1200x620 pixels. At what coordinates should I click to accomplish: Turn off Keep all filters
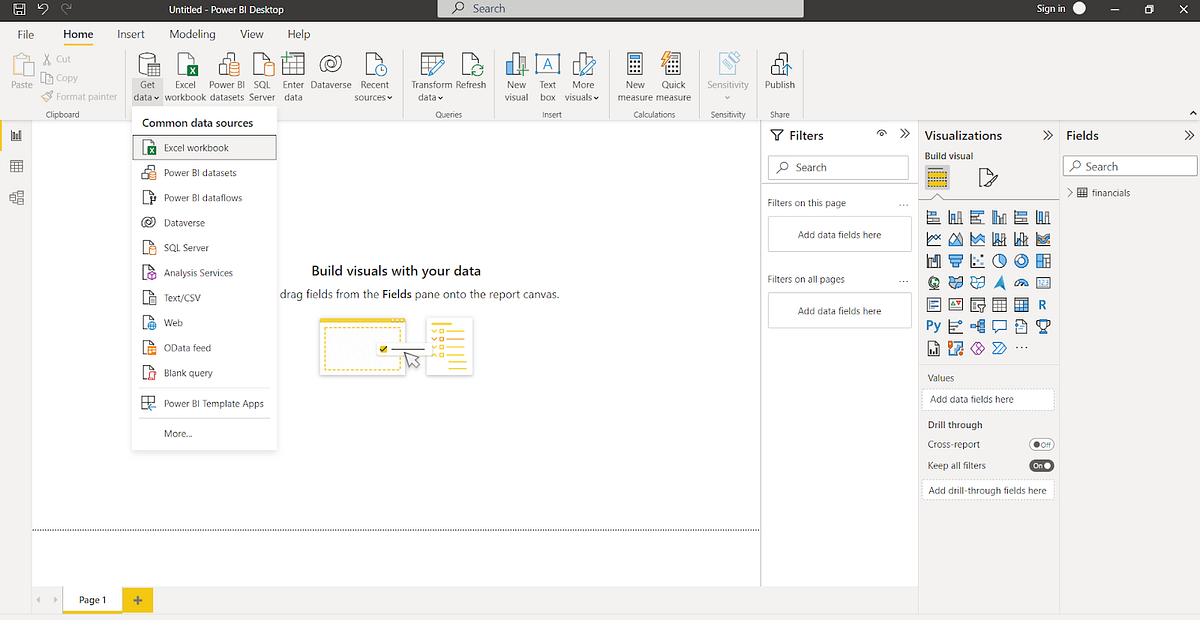pyautogui.click(x=1041, y=465)
